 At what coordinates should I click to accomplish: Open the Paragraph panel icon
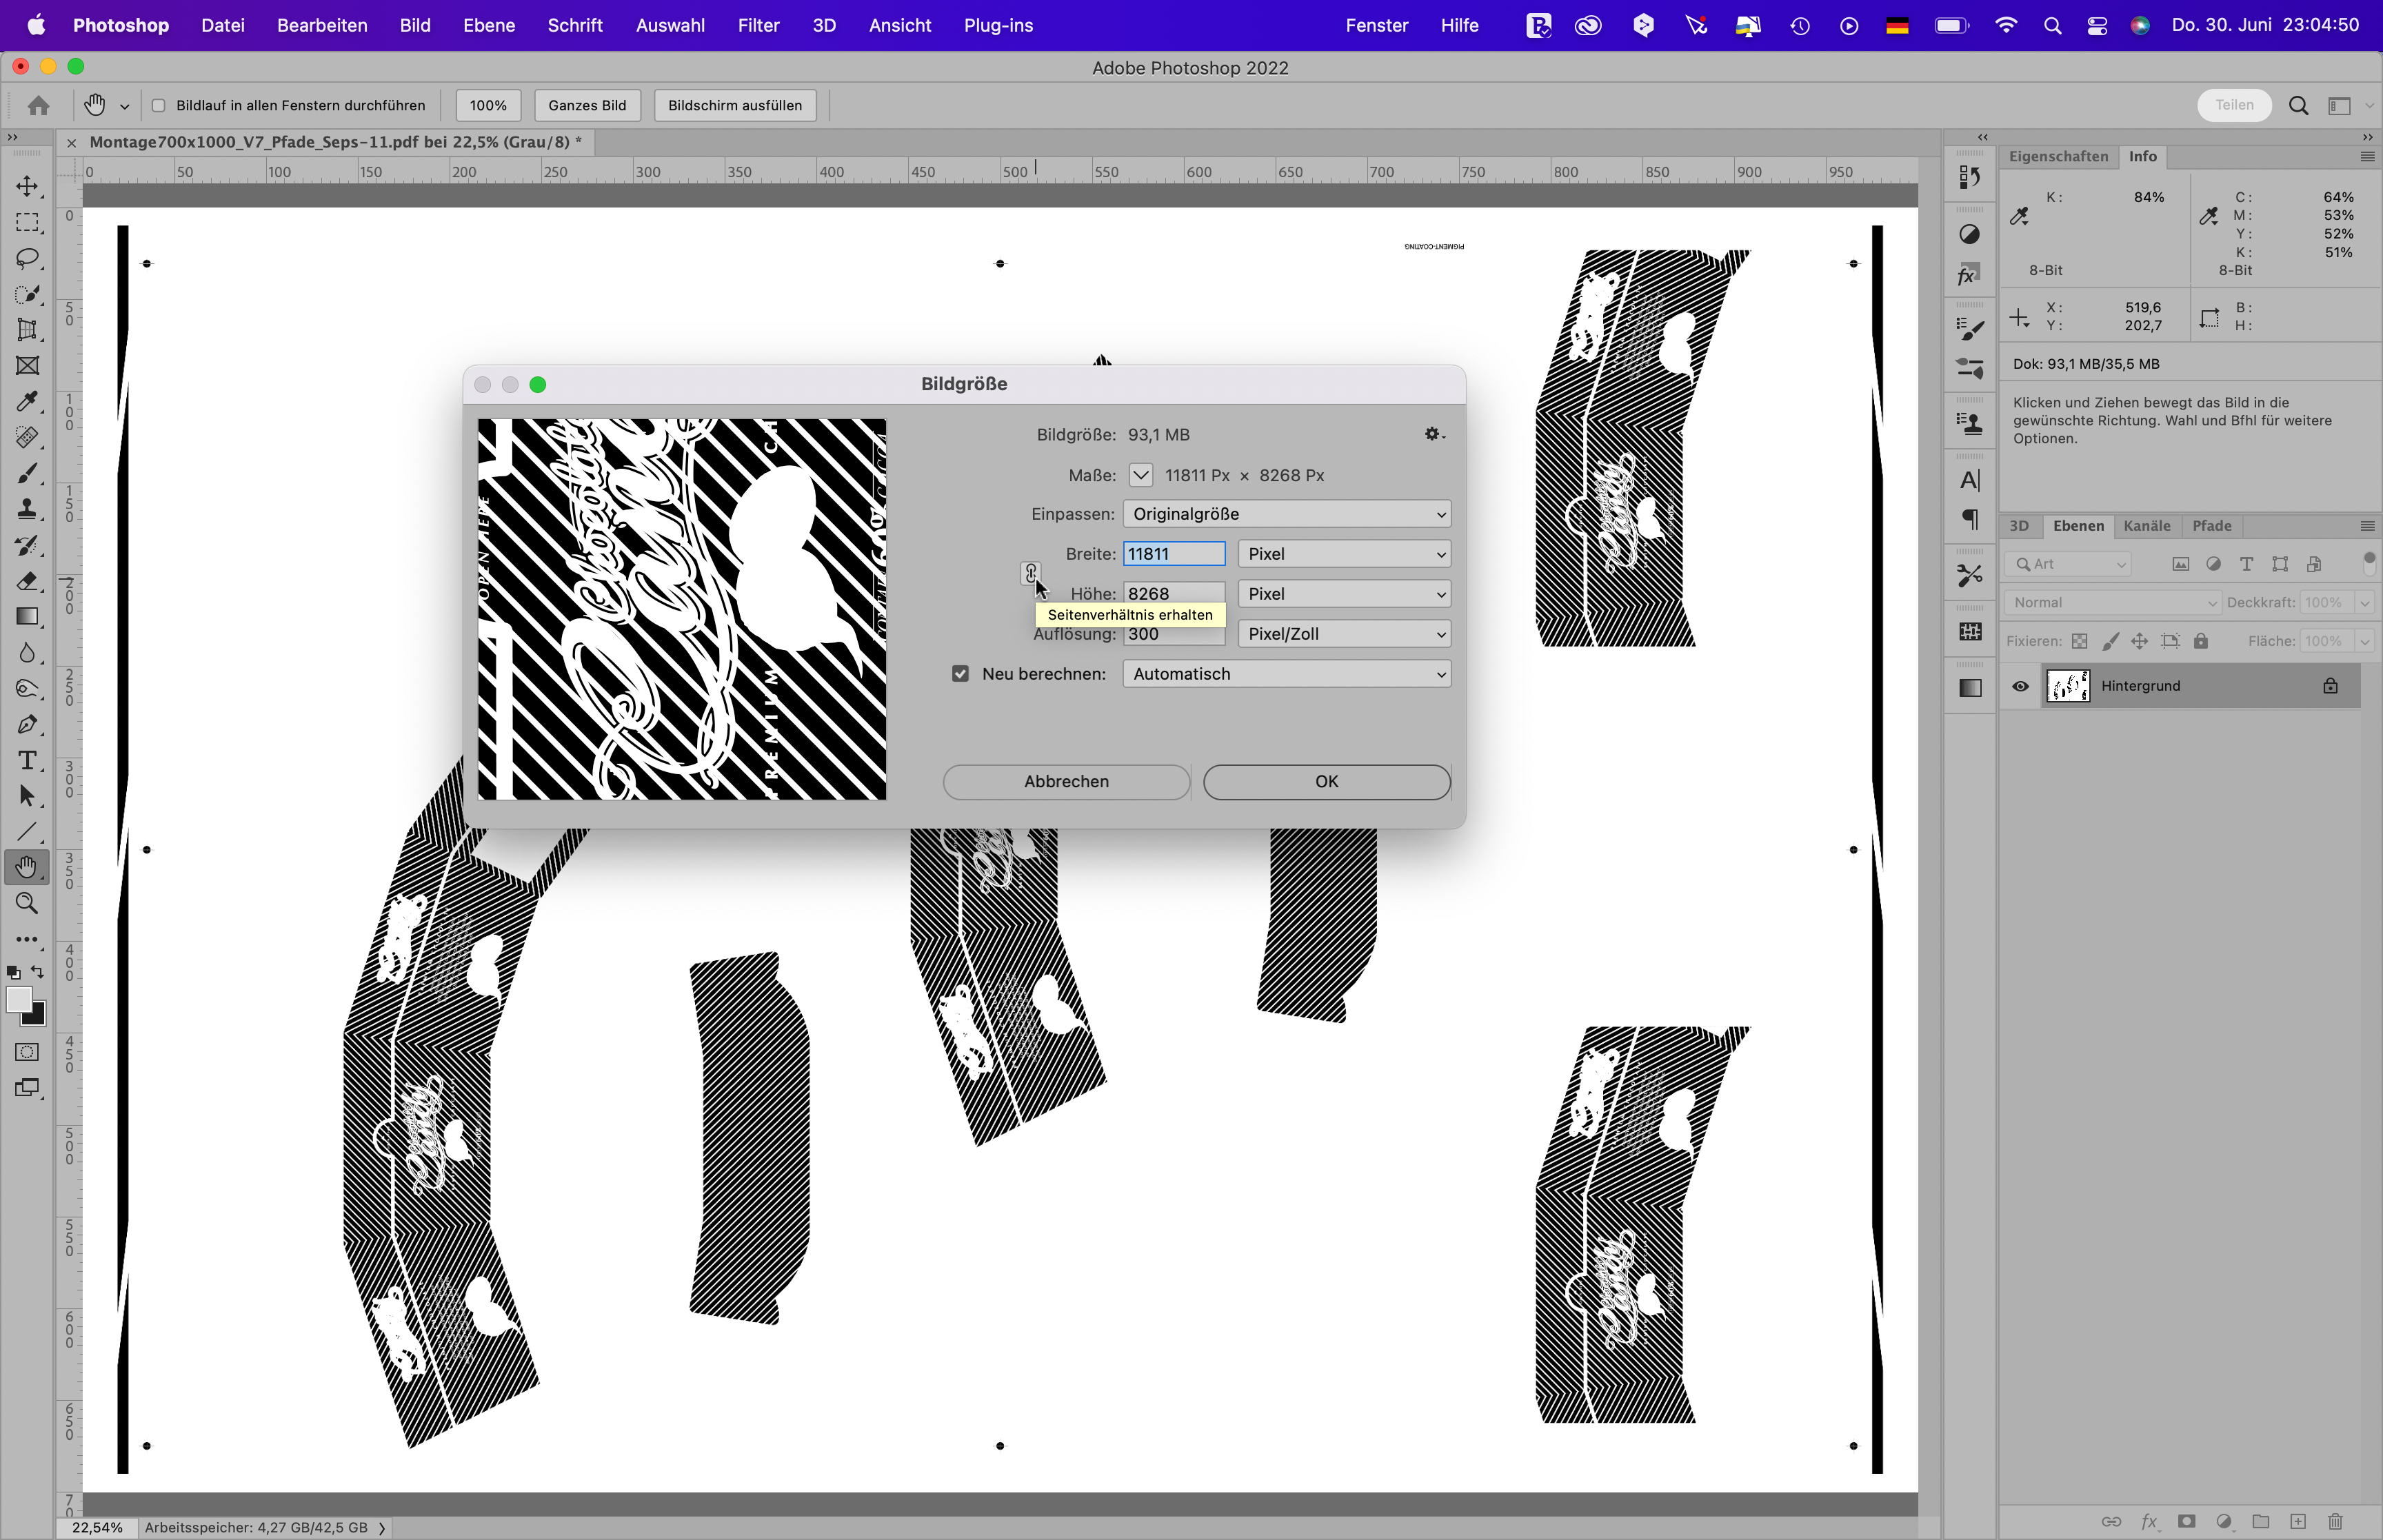pyautogui.click(x=1970, y=519)
